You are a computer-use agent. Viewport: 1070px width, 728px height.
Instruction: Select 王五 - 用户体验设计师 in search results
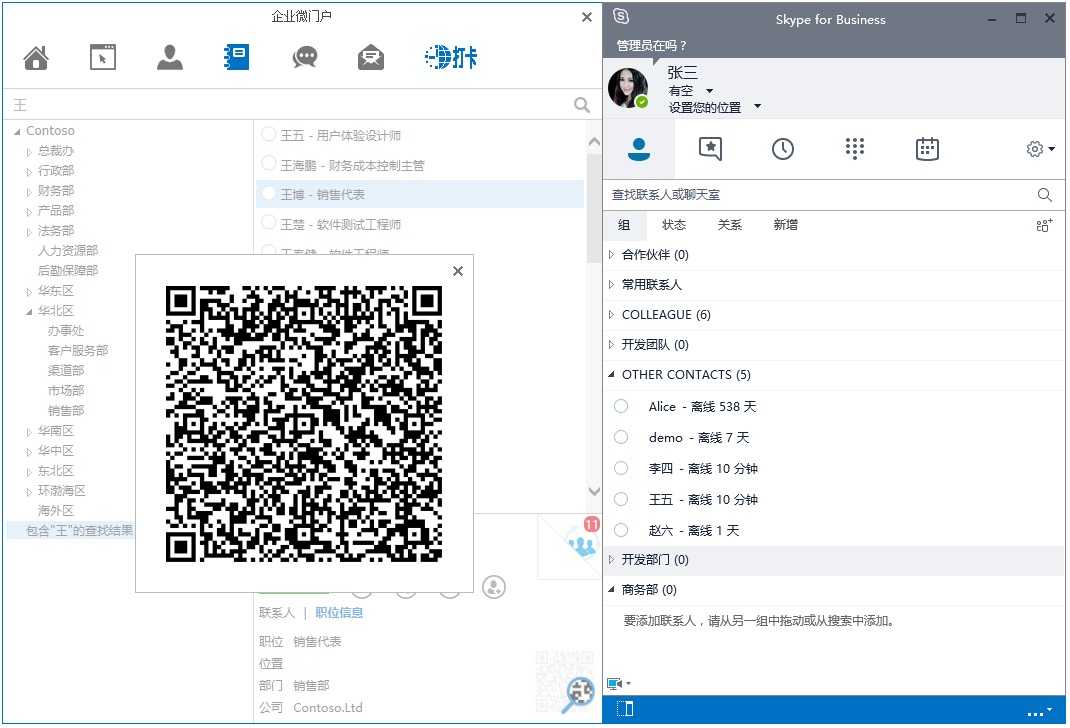[420, 135]
